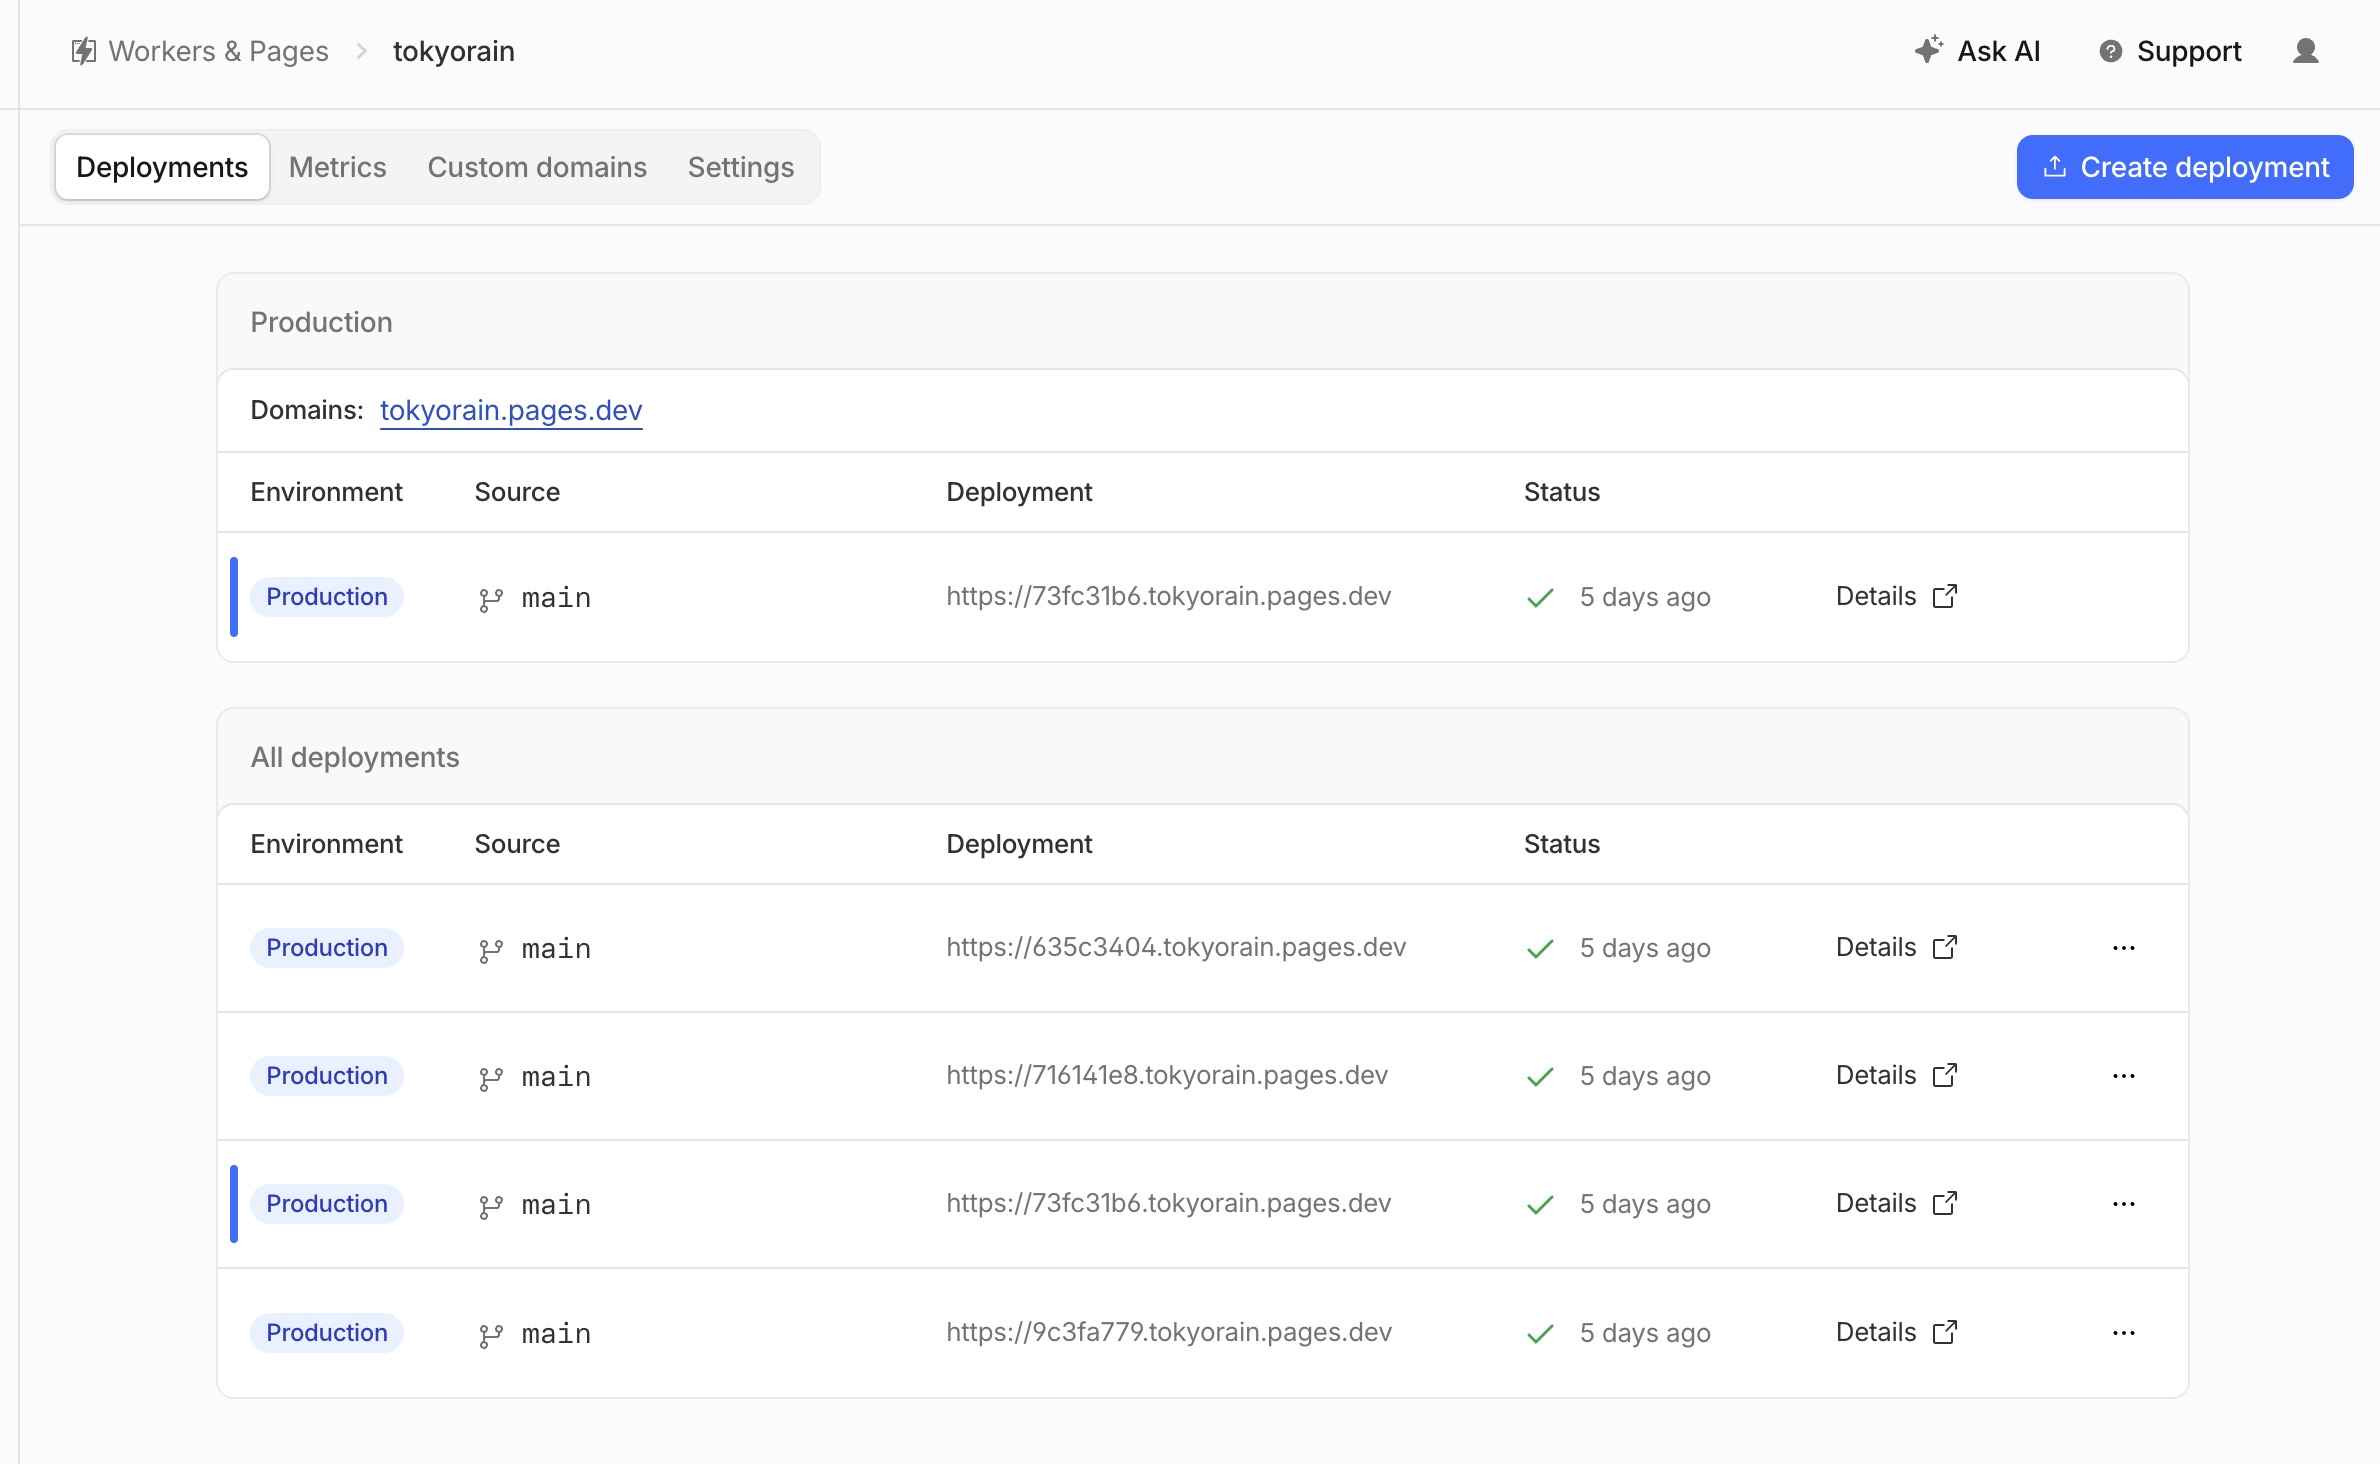This screenshot has height=1464, width=2380.
Task: Open the more actions menu for 635c3404
Action: 2124,948
